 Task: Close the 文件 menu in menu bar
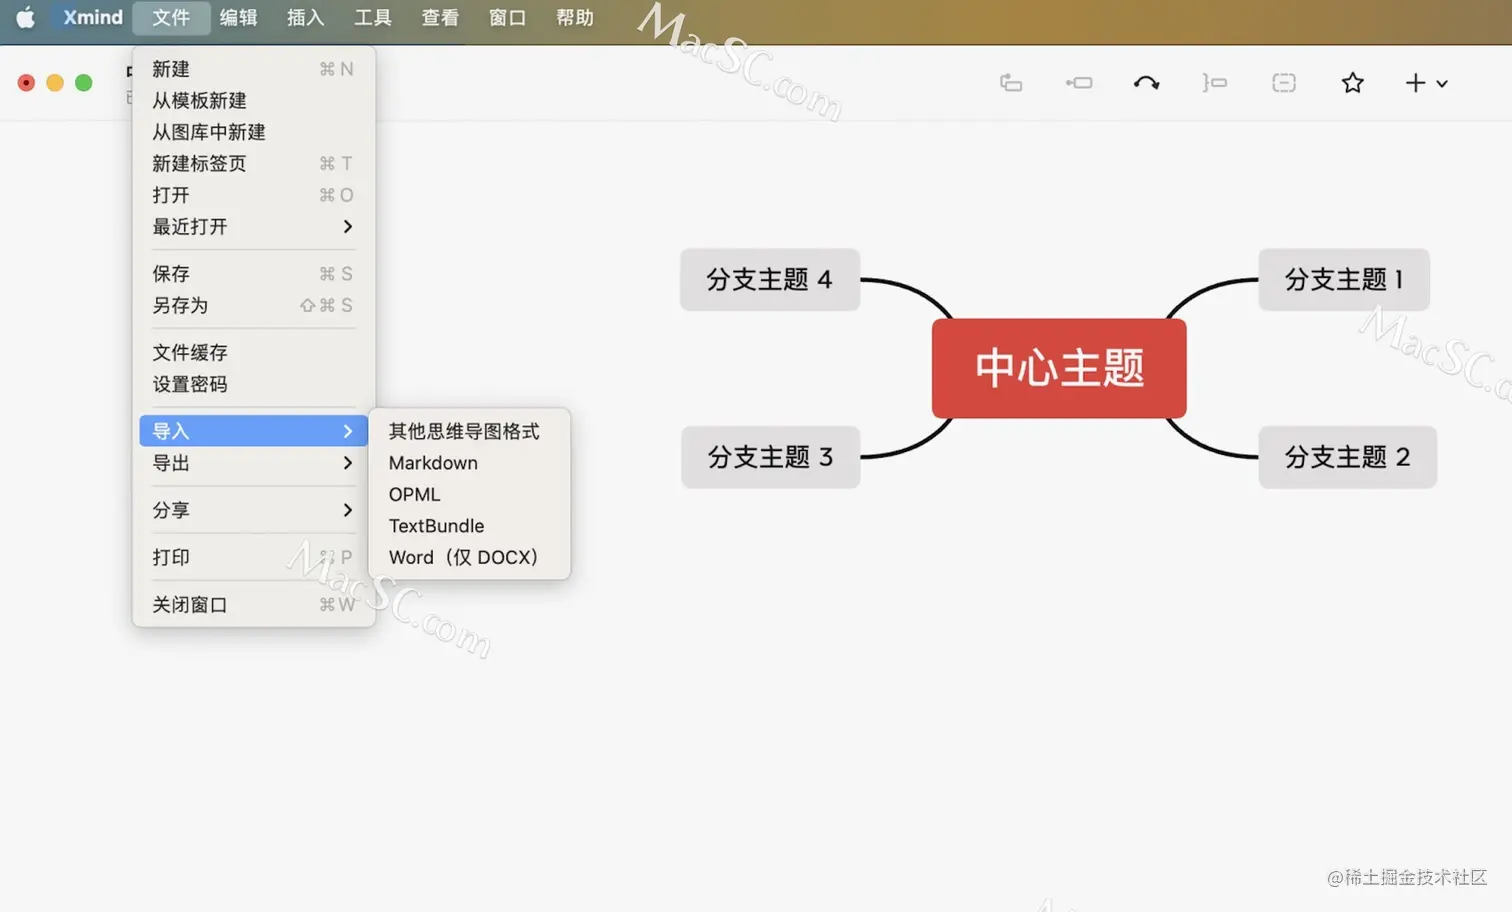(x=171, y=17)
